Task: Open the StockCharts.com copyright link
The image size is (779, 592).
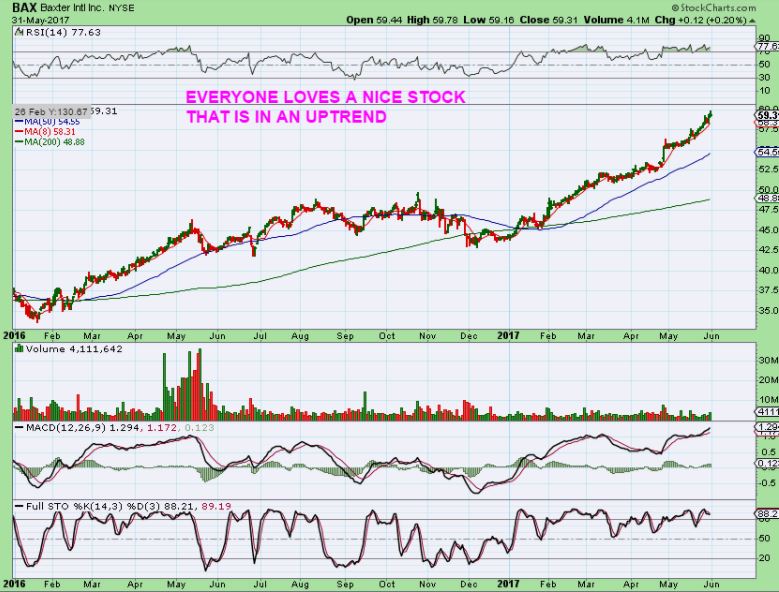Action: pyautogui.click(x=713, y=8)
